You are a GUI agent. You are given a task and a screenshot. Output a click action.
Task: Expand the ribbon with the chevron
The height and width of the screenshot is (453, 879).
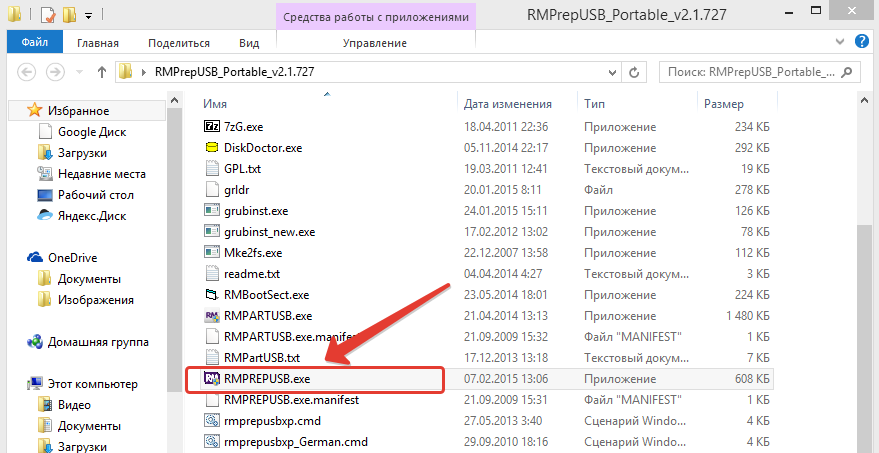[x=840, y=41]
